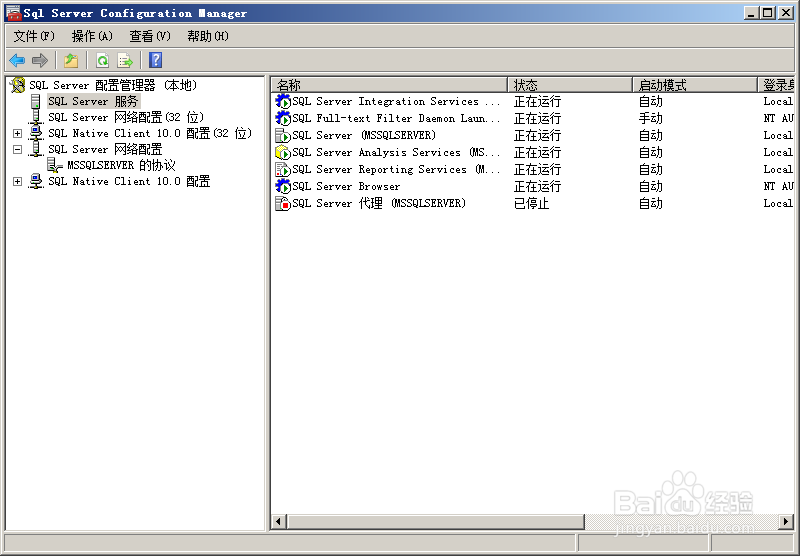Click the partly visible 登录身份 column header
Viewport: 800px width, 556px height.
[x=777, y=85]
